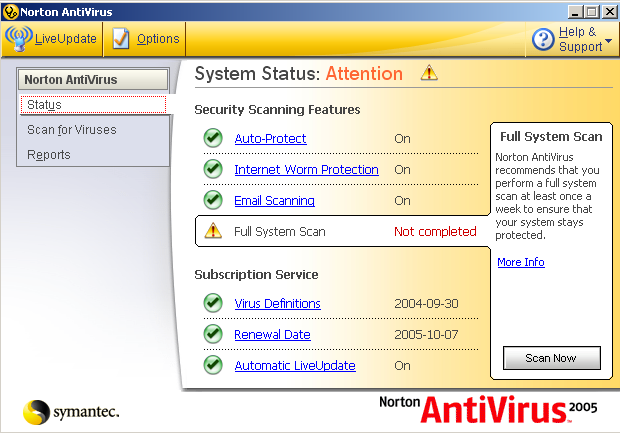Open the Automatic LiveUpdate link
This screenshot has width=620, height=433.
coord(295,365)
